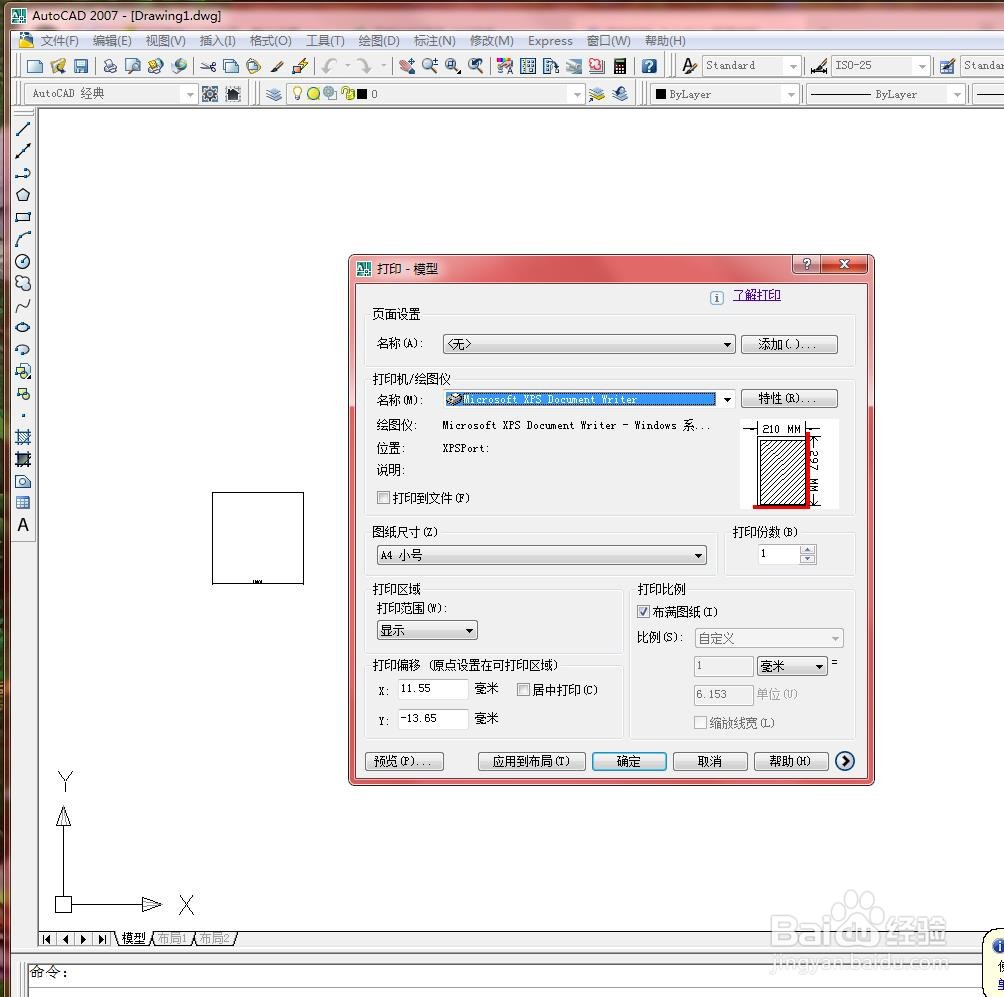Click the 确定 button
This screenshot has height=997, width=1004.
click(629, 761)
